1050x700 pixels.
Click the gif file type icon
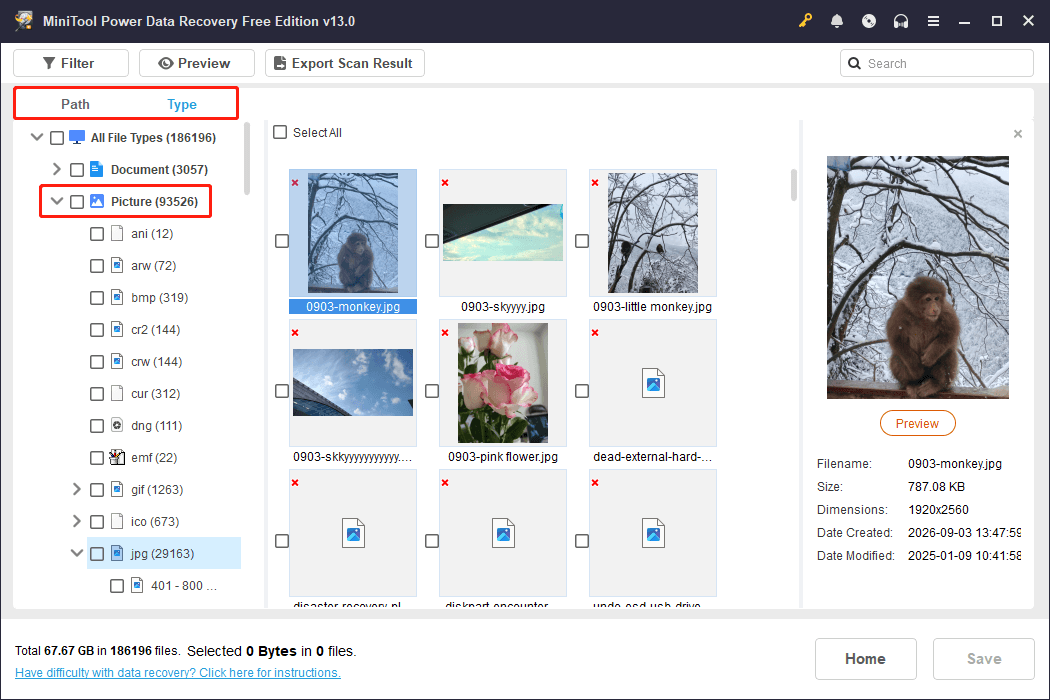[117, 489]
